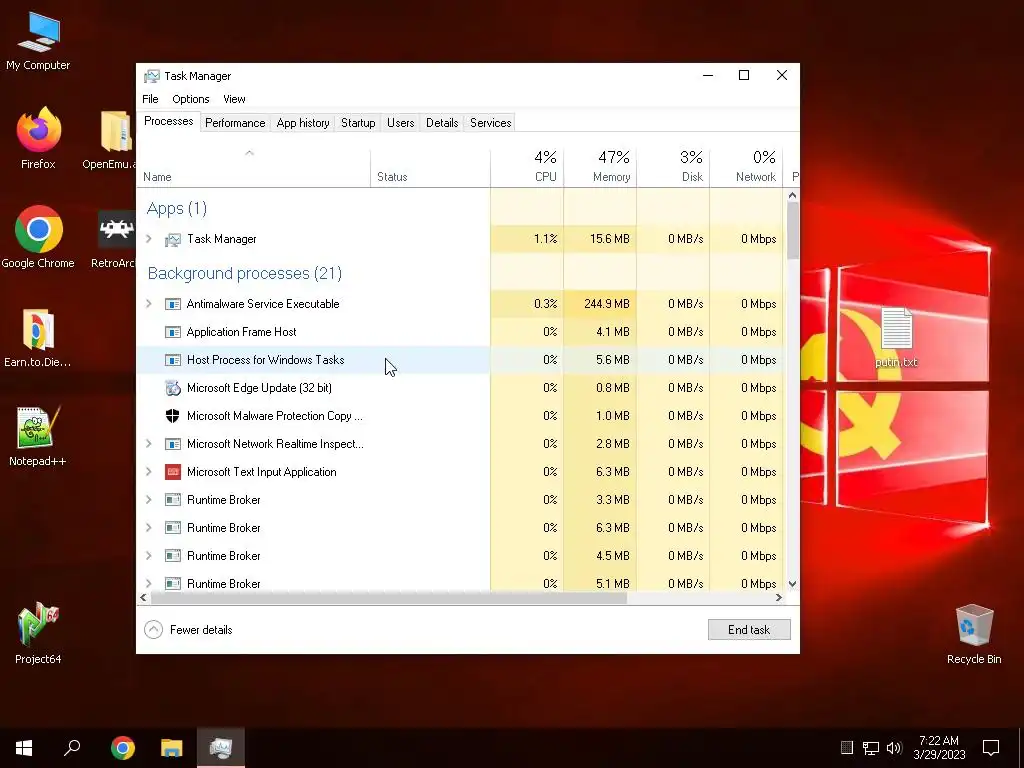
Task: Click the leftmost system tray icon
Action: click(x=847, y=748)
